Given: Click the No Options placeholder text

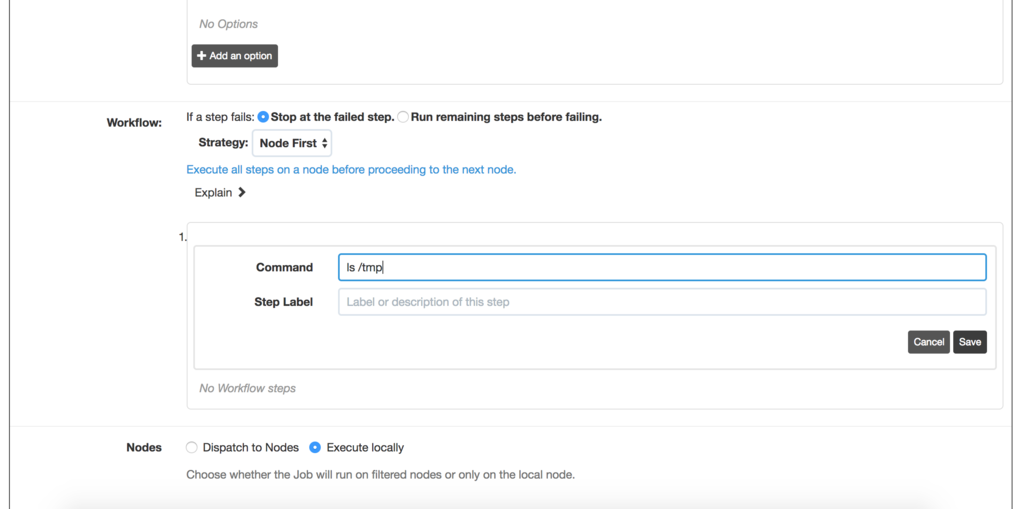Looking at the screenshot, I should [228, 24].
